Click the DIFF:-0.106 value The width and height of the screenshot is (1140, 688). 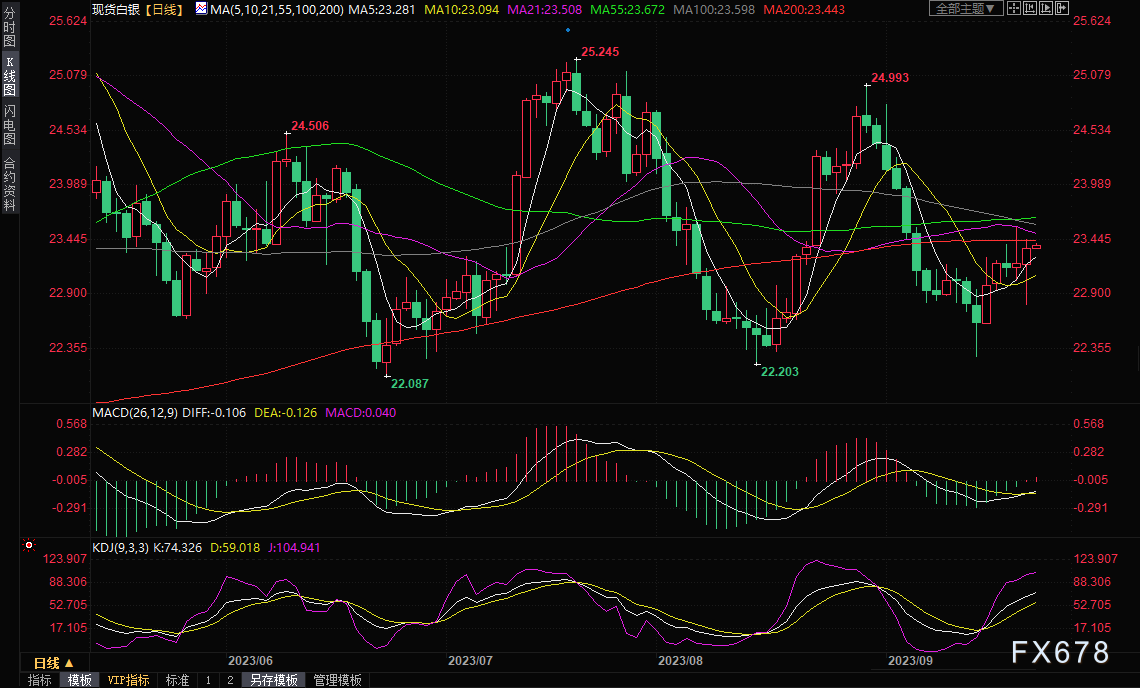coord(214,412)
